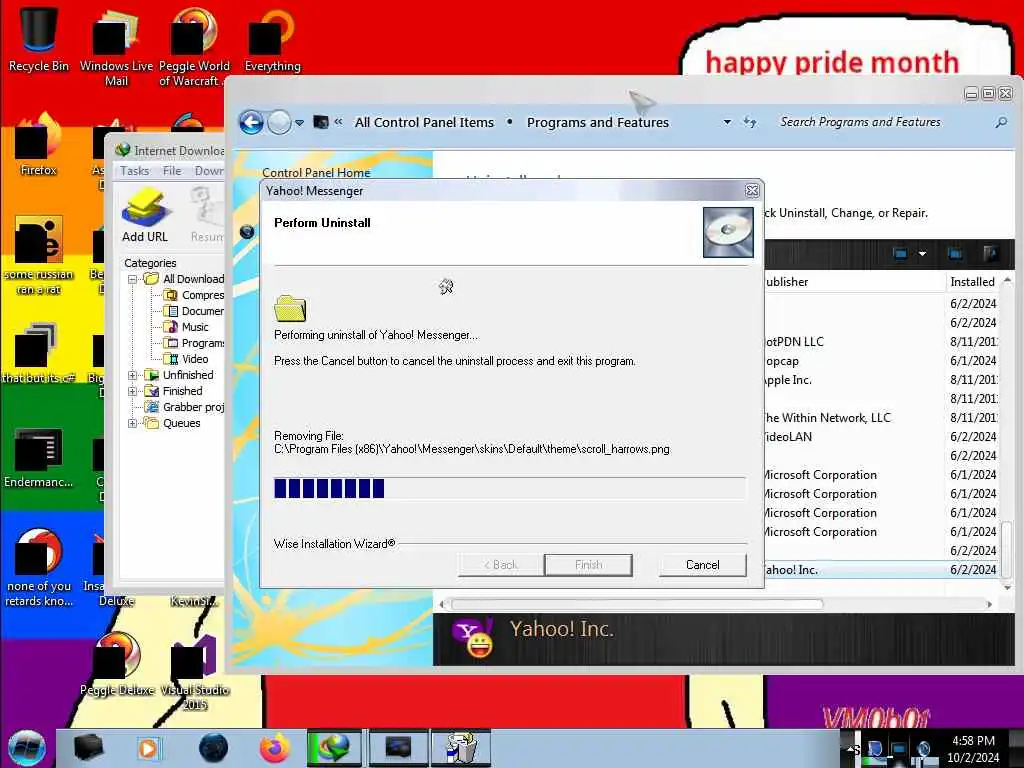Expand the Unfinished tree node

pos(133,375)
